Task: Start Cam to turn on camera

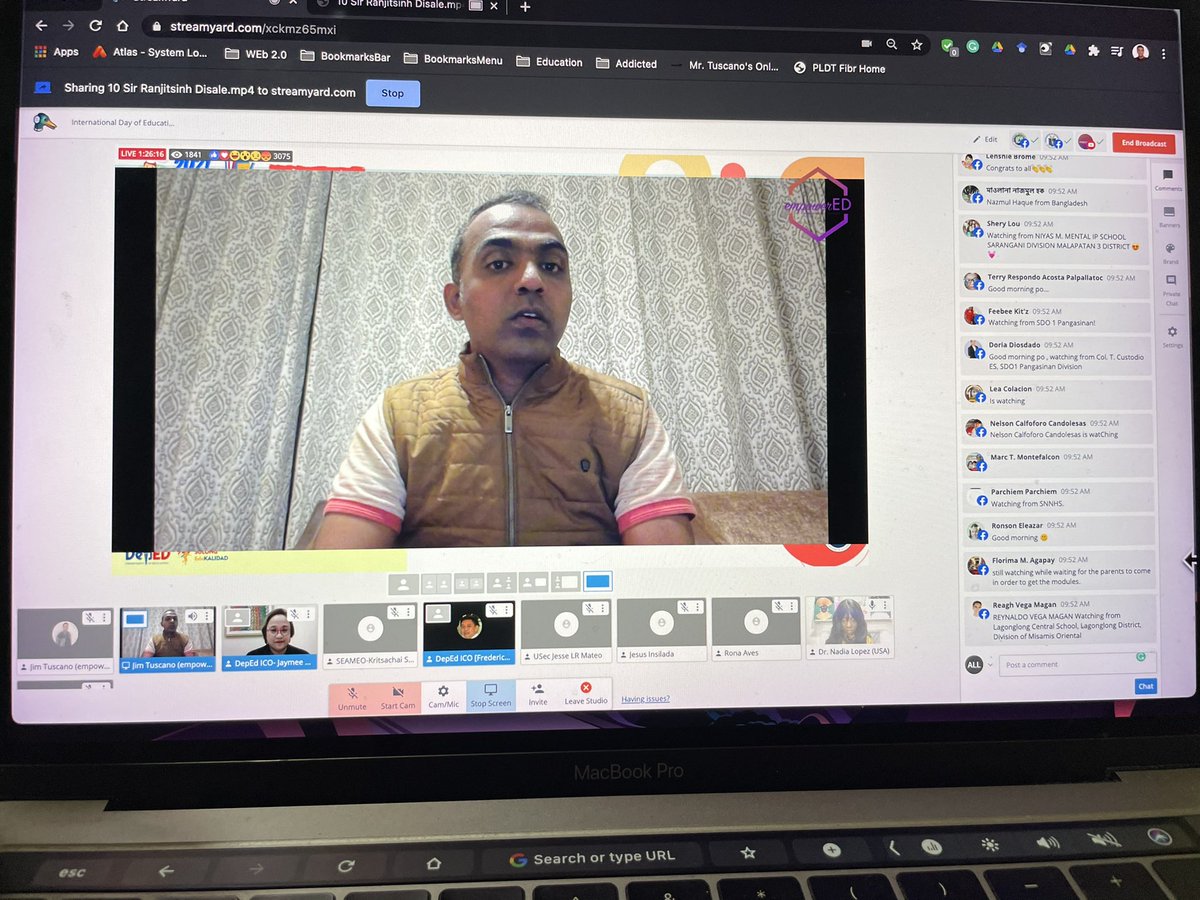Action: [398, 697]
